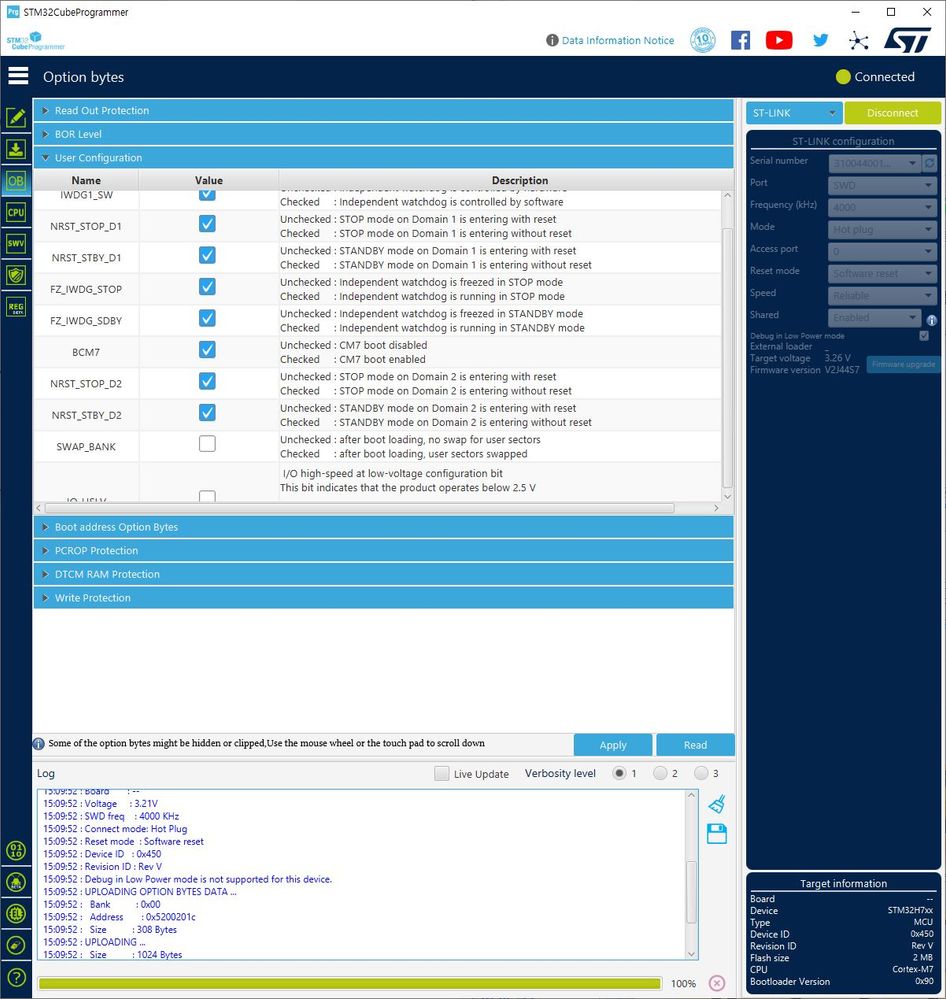Expand the BOR Level section
Image resolution: width=946 pixels, height=999 pixels.
coord(383,134)
